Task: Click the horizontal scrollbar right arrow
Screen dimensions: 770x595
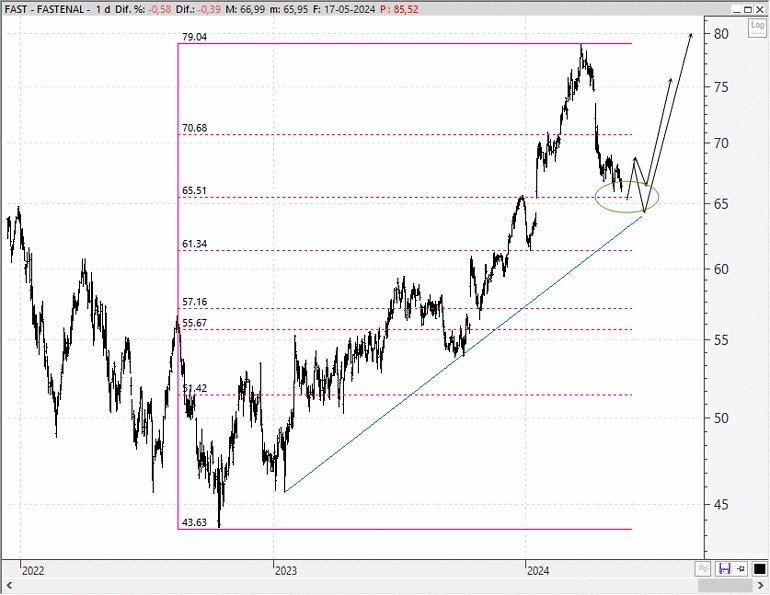Action: click(x=761, y=585)
